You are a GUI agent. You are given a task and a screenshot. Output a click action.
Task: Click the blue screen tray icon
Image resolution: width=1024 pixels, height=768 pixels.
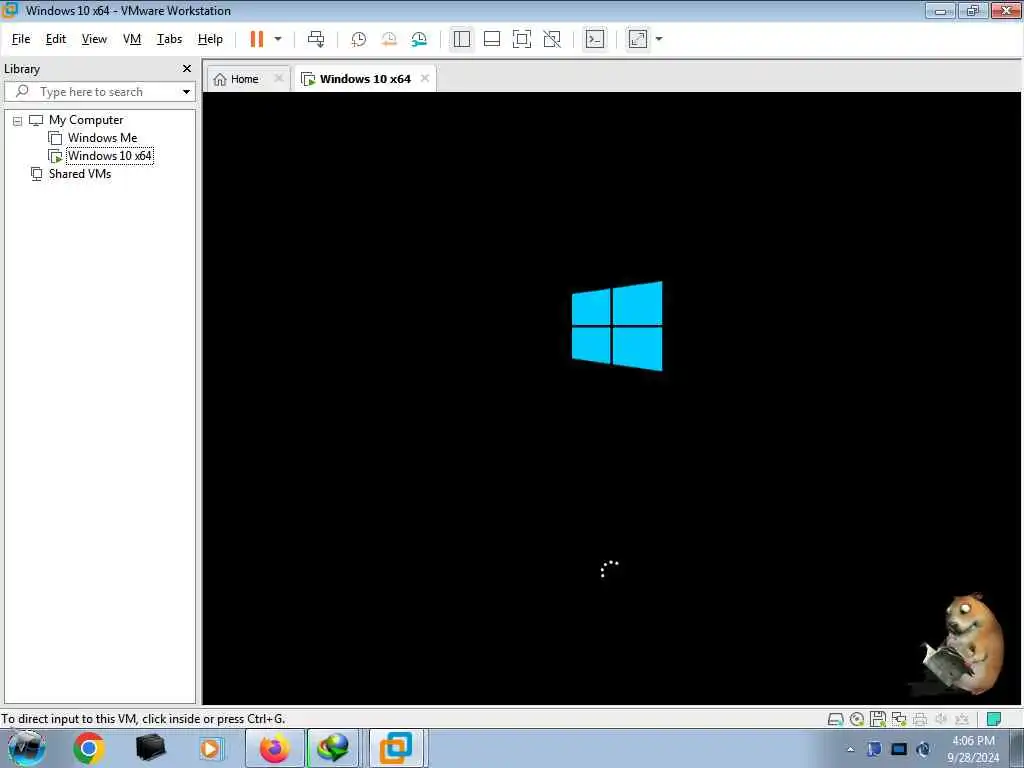[x=899, y=749]
